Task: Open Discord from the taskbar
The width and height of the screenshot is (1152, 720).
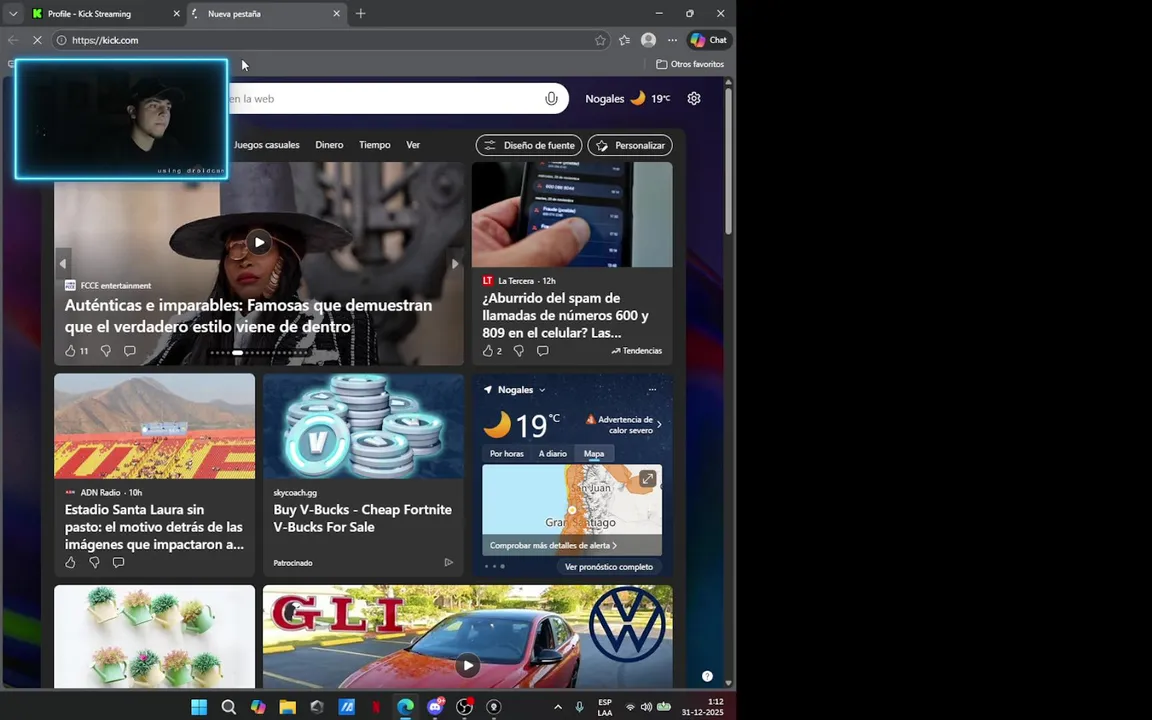Action: [435, 707]
